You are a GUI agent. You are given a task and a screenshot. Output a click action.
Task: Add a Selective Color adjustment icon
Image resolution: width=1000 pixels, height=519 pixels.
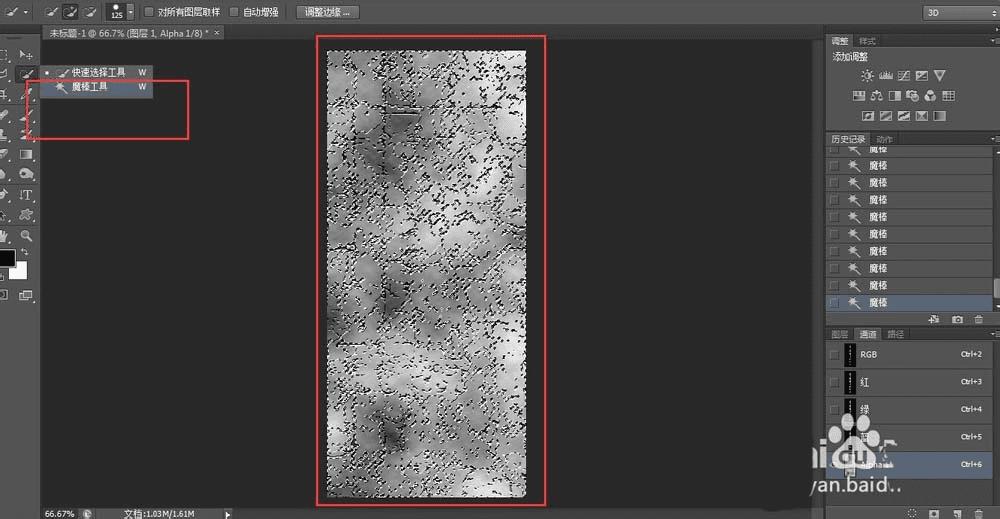(922, 116)
